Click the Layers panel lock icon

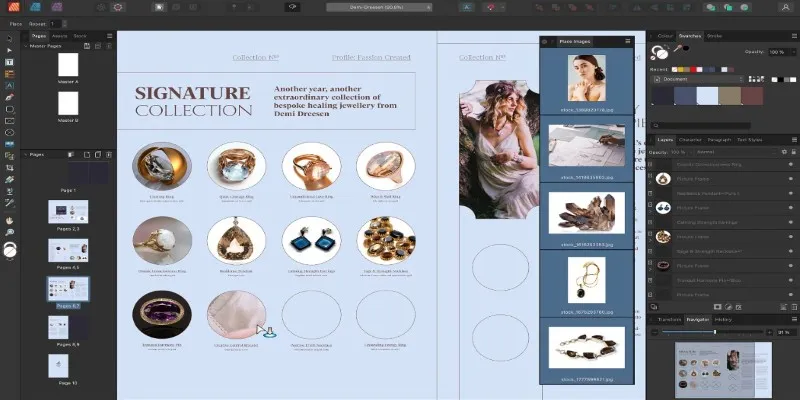click(793, 152)
